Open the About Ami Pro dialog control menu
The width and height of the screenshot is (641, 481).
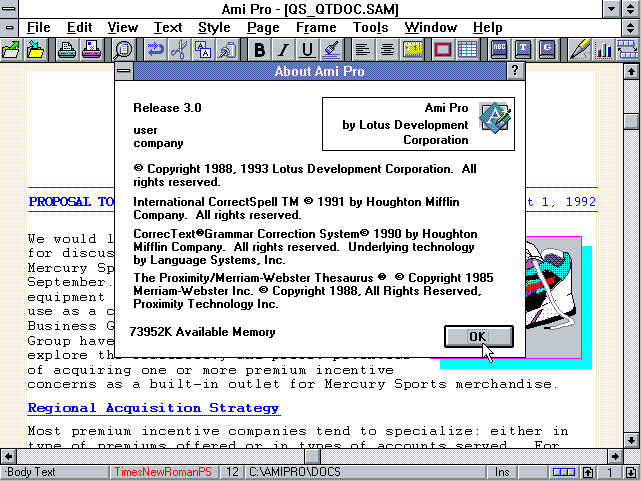(x=123, y=71)
